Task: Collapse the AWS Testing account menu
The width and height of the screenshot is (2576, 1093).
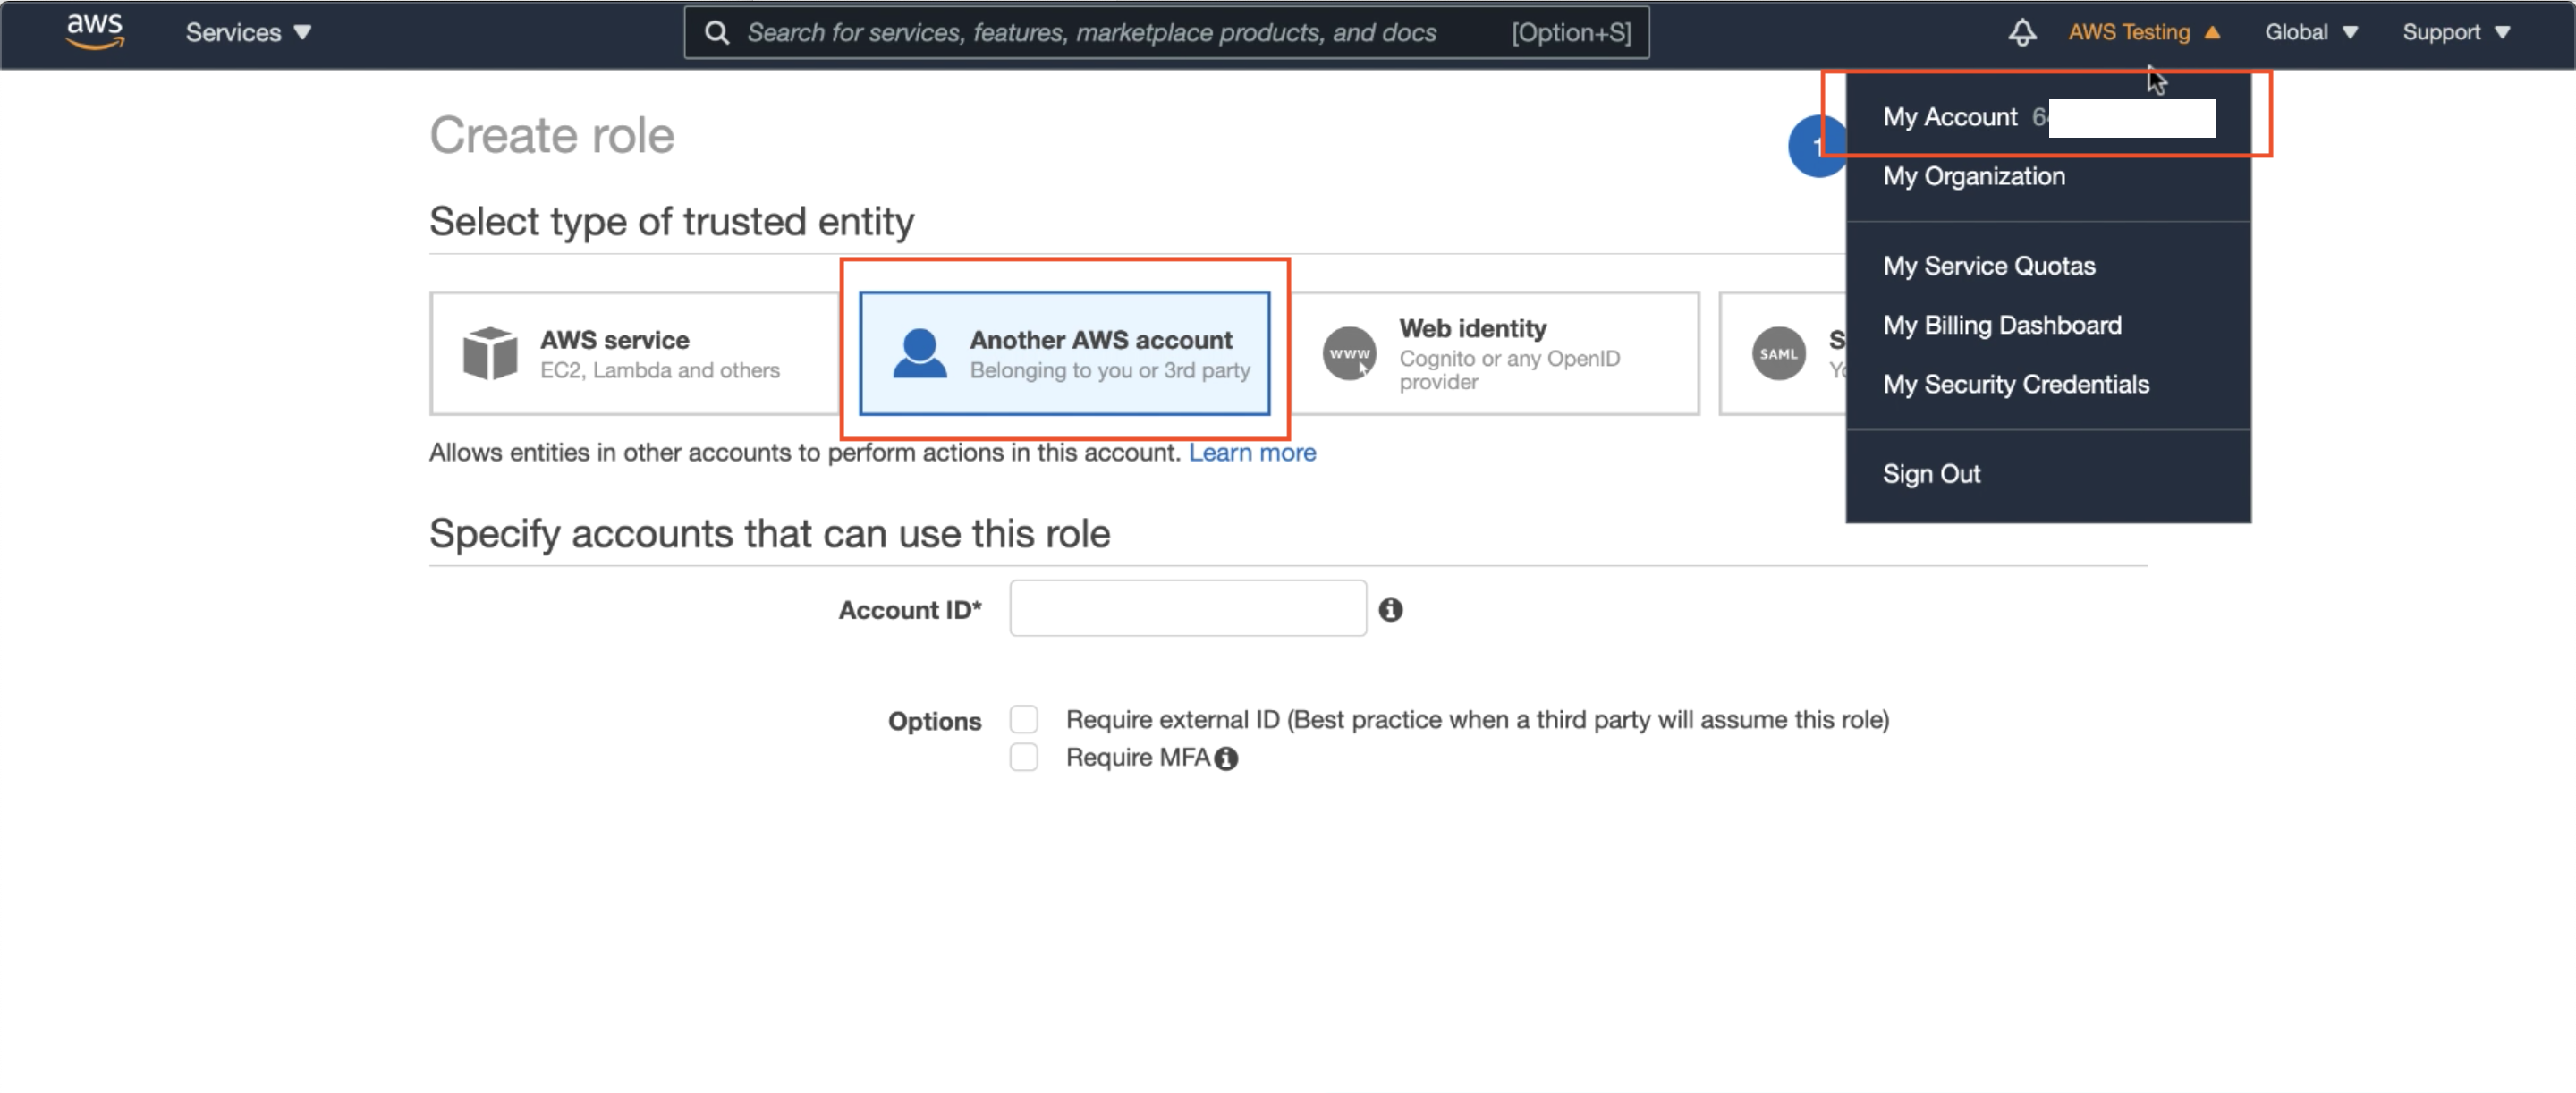Action: (x=2143, y=32)
